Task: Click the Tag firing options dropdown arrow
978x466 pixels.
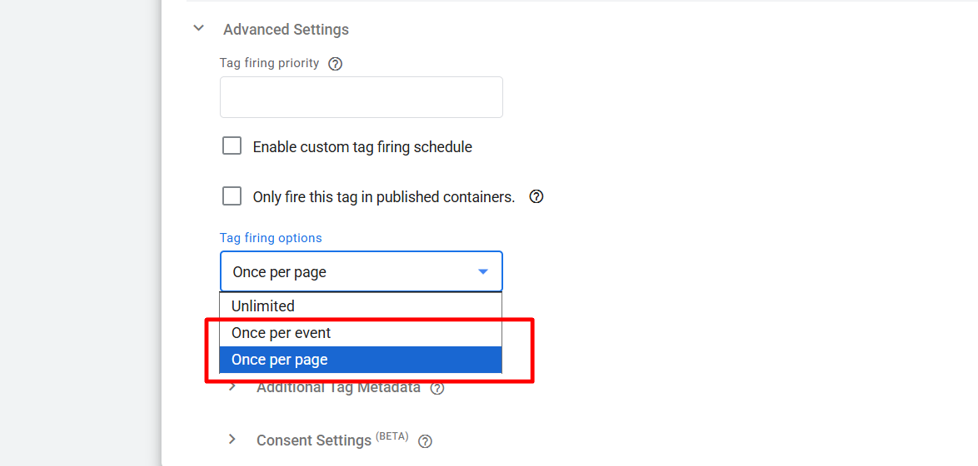Action: tap(483, 272)
